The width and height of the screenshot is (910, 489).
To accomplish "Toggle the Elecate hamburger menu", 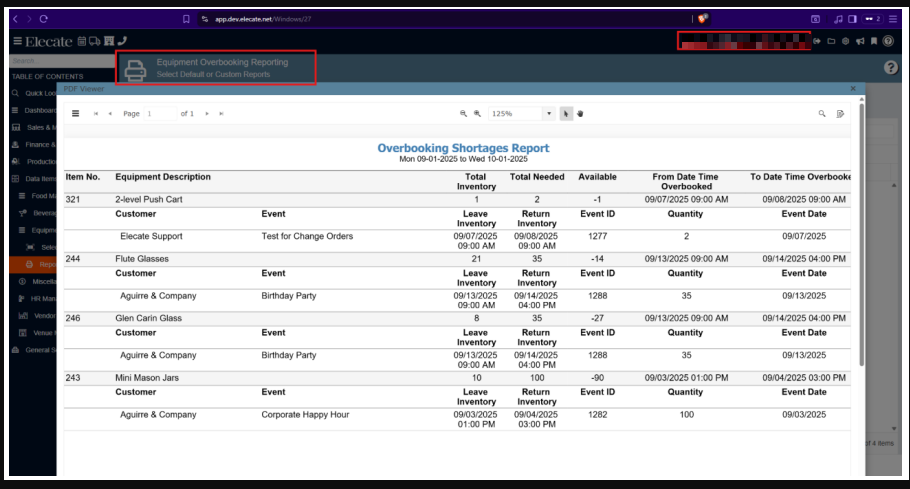I will pos(17,41).
